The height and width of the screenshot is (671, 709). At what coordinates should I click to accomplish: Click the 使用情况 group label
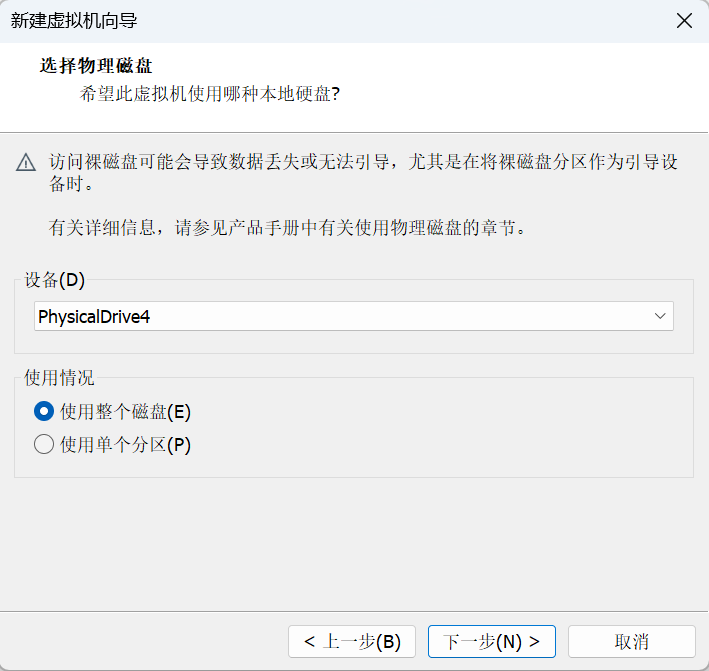click(x=59, y=378)
